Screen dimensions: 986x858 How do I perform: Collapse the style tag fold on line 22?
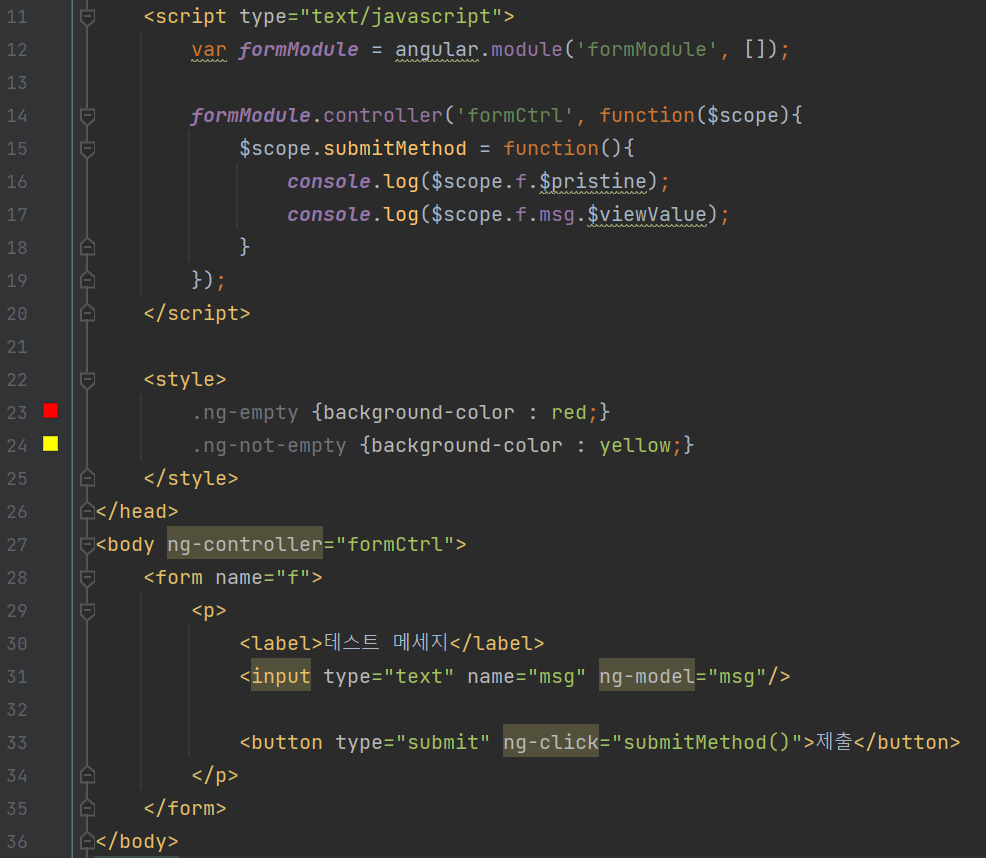point(87,379)
